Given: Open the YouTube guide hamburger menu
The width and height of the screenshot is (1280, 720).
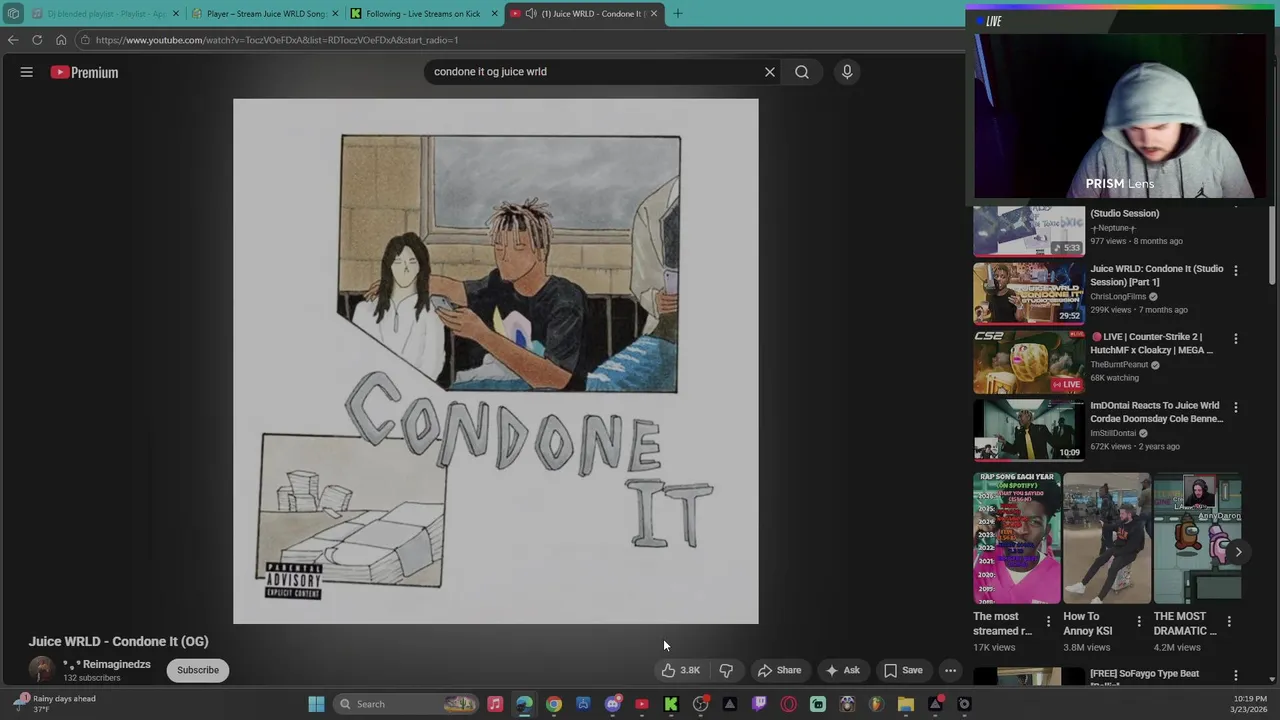Looking at the screenshot, I should click(27, 72).
